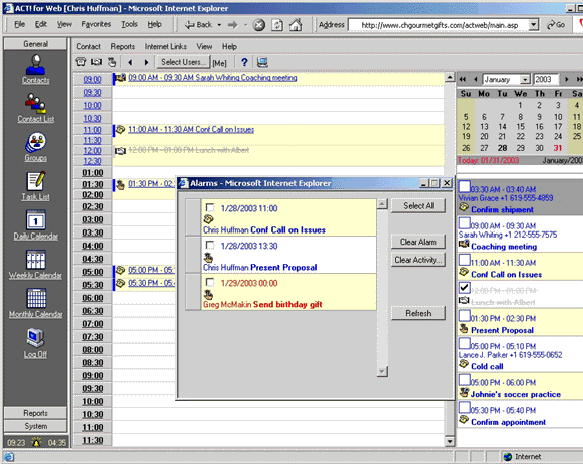Open the browser Tools menu
The height and width of the screenshot is (464, 583).
click(129, 25)
